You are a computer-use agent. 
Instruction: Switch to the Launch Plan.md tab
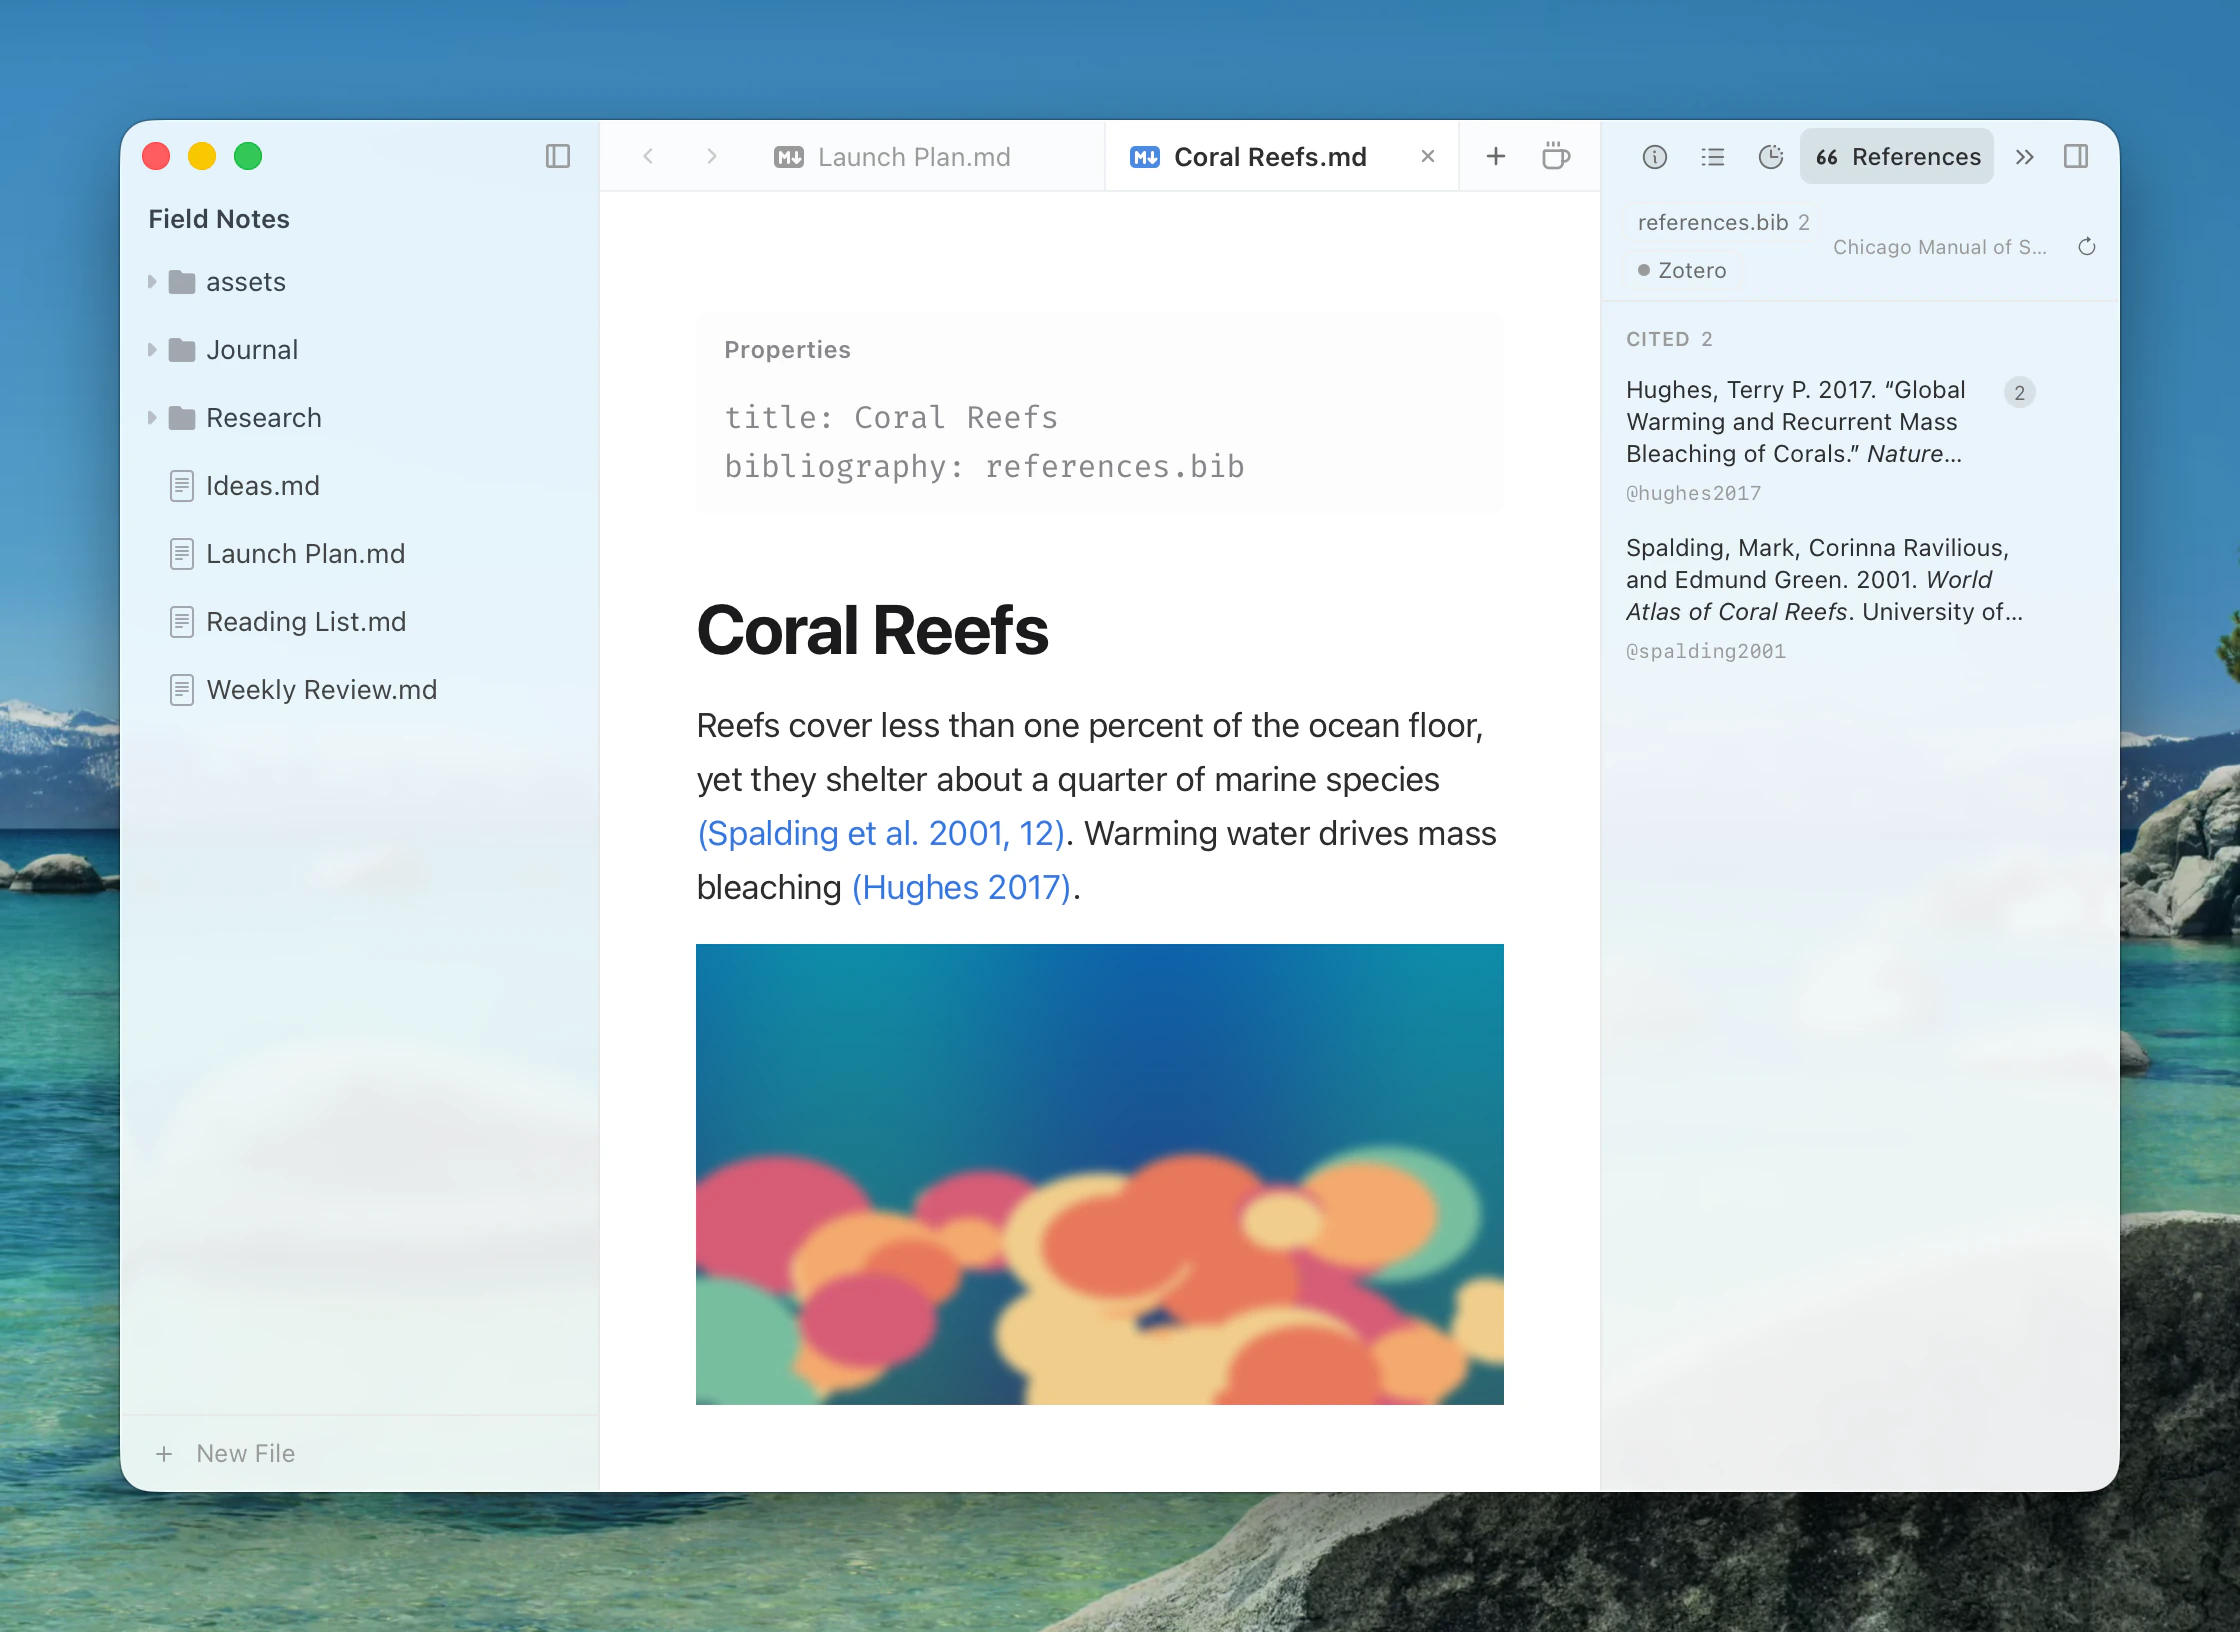[x=892, y=157]
